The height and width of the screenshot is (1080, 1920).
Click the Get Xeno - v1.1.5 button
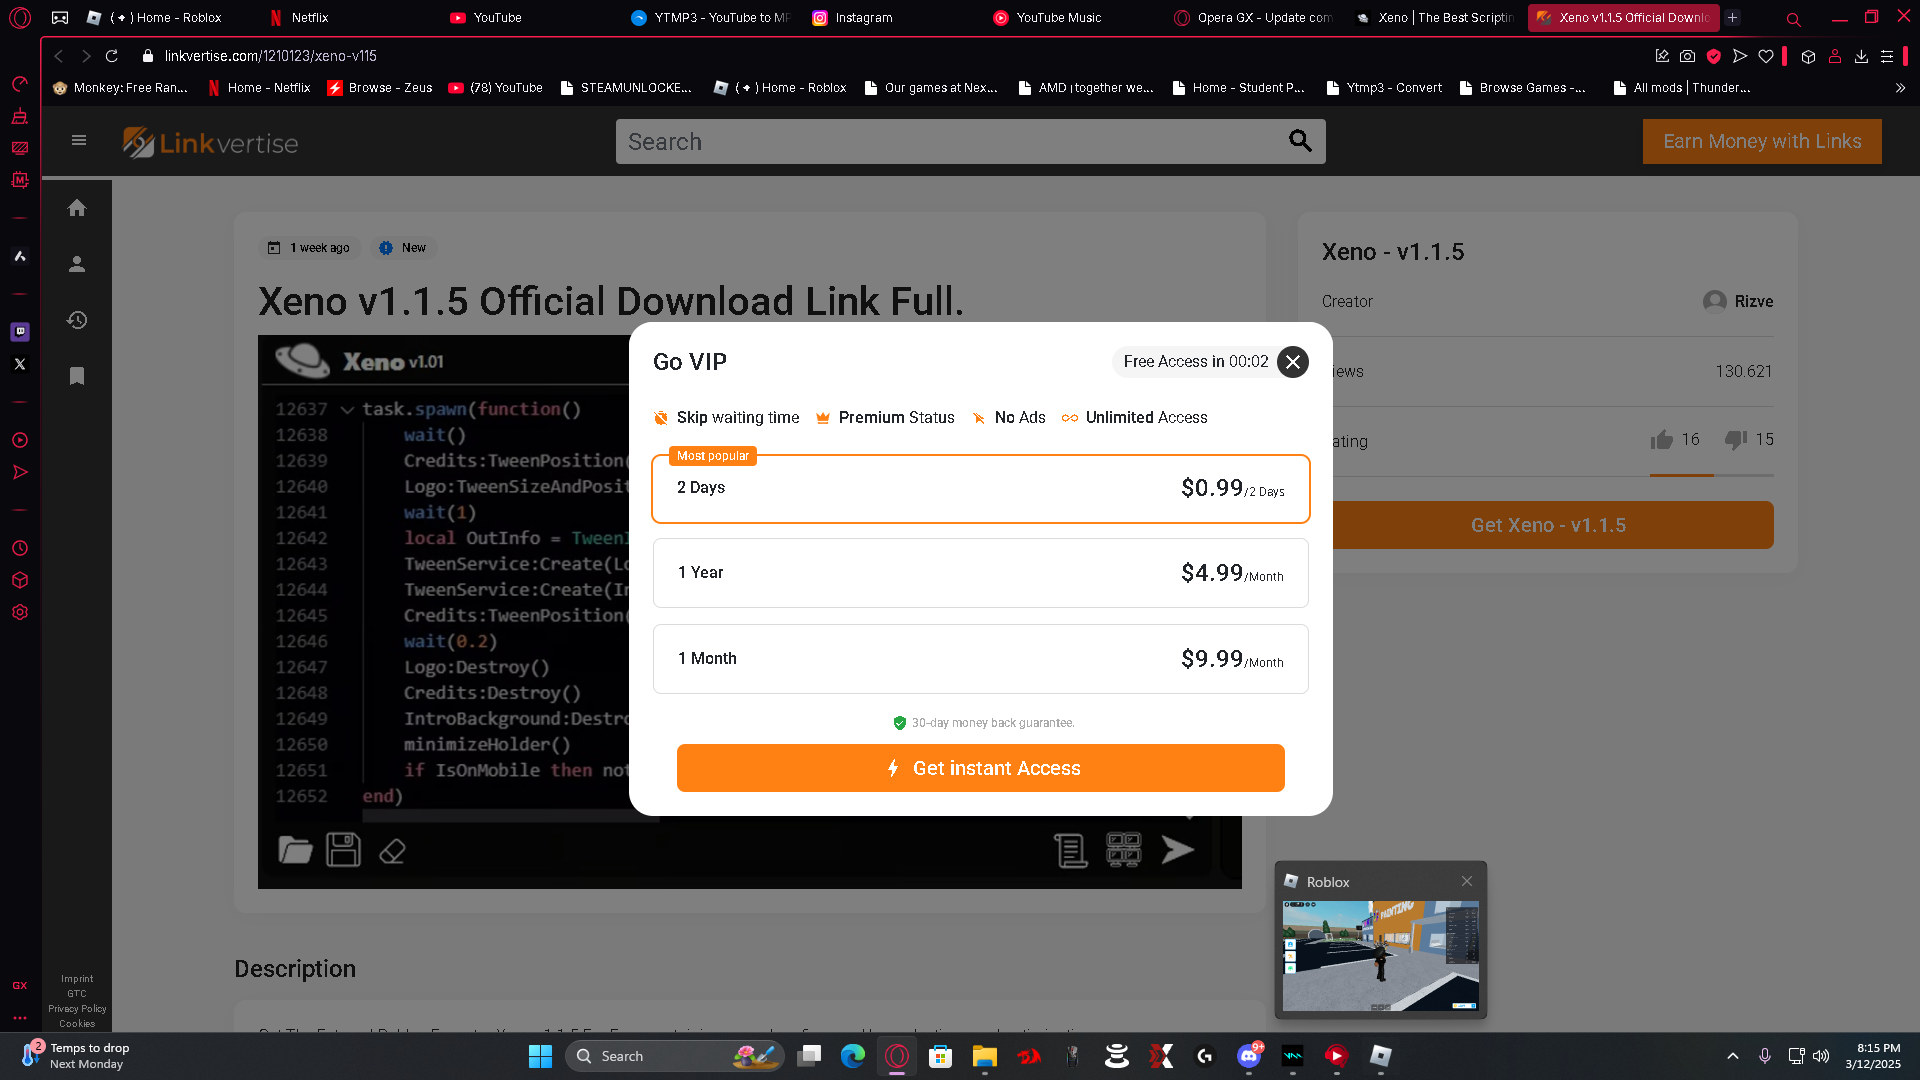pyautogui.click(x=1548, y=525)
